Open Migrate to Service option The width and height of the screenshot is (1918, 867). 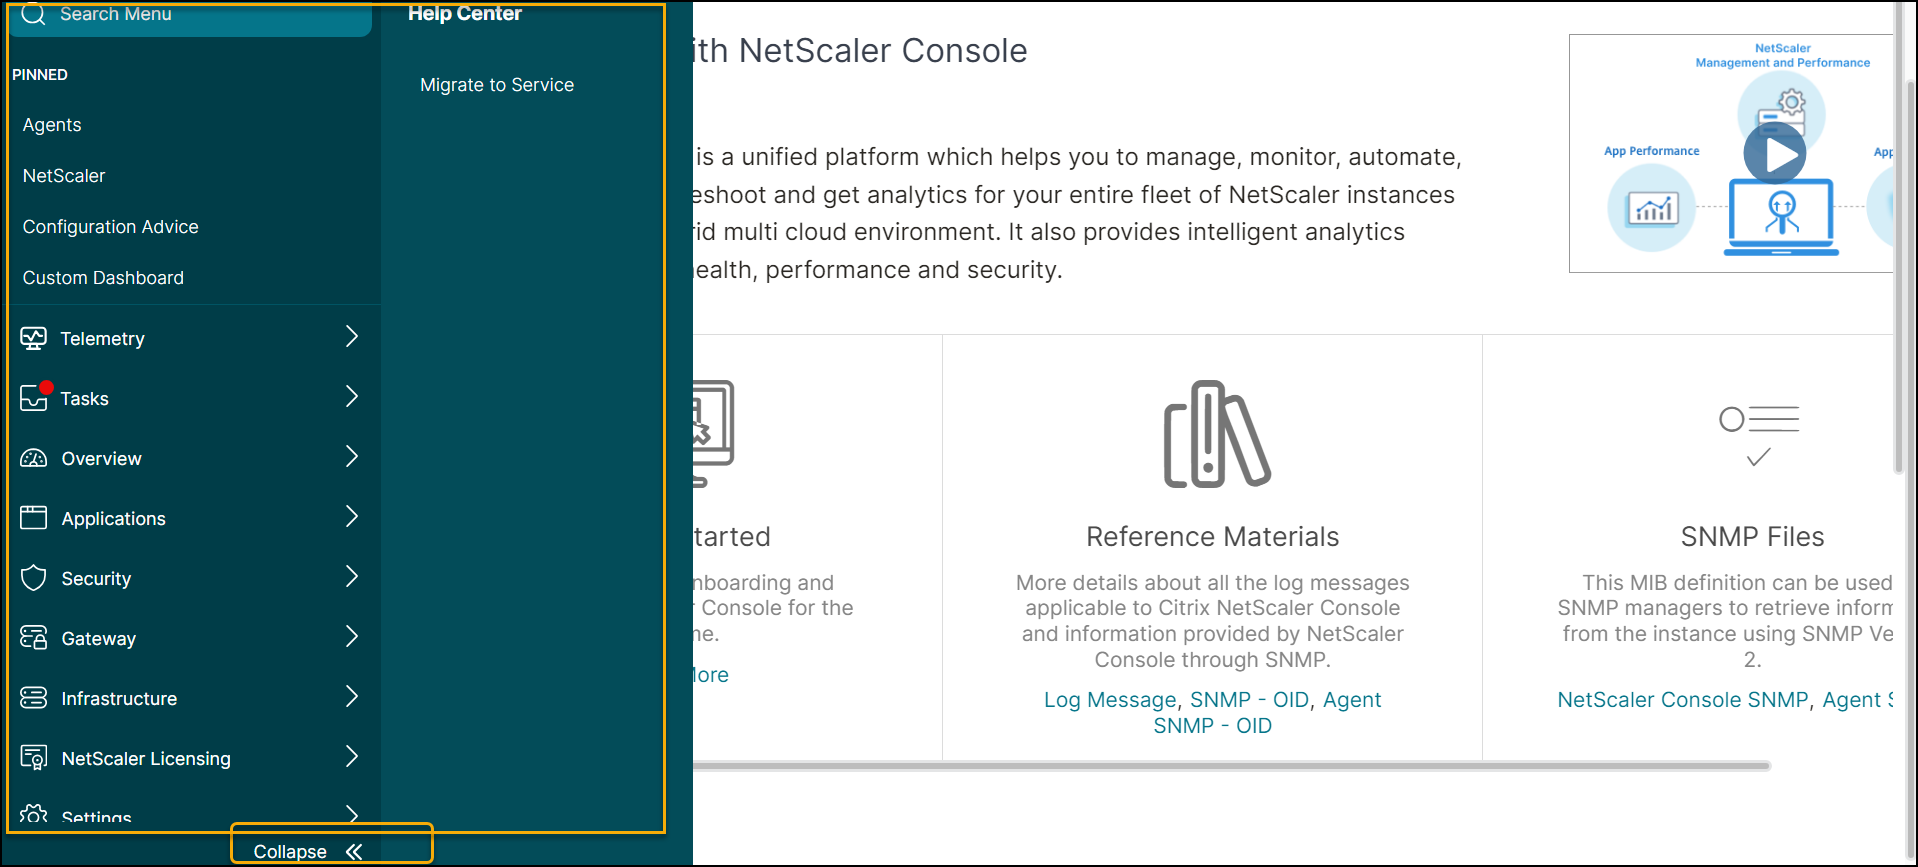pyautogui.click(x=496, y=85)
